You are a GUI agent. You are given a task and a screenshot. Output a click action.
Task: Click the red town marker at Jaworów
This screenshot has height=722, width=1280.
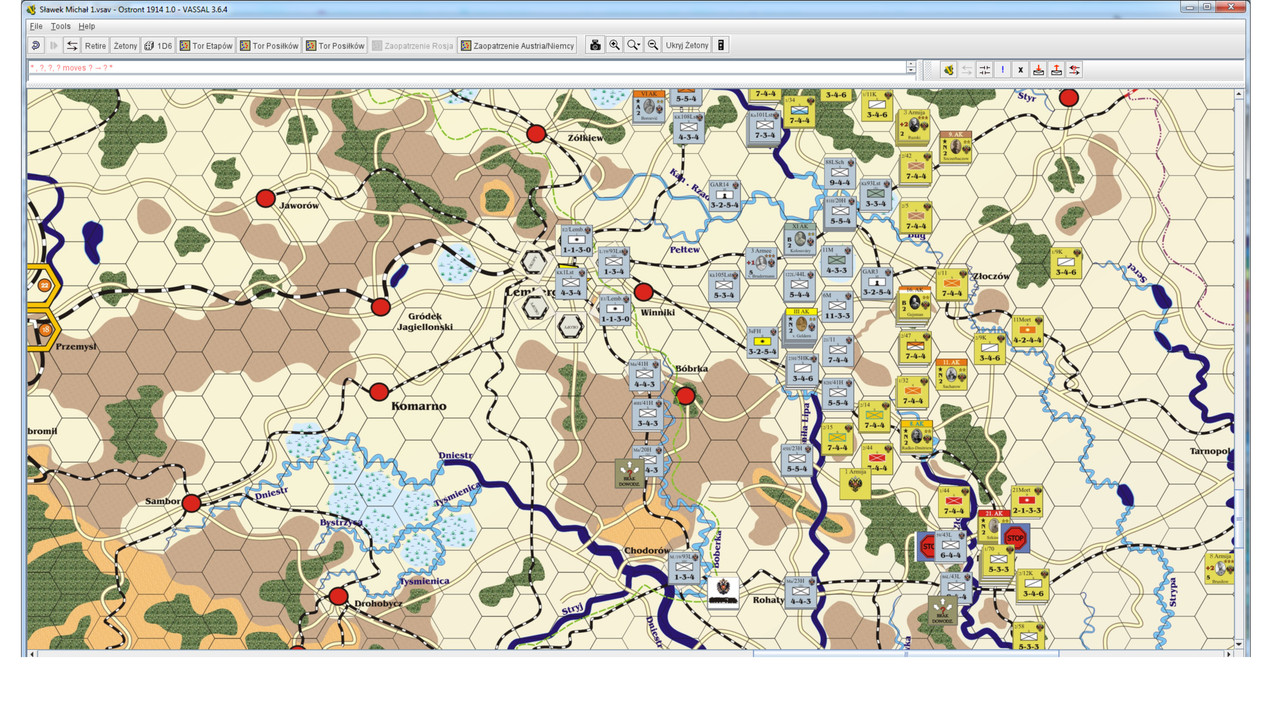(265, 198)
